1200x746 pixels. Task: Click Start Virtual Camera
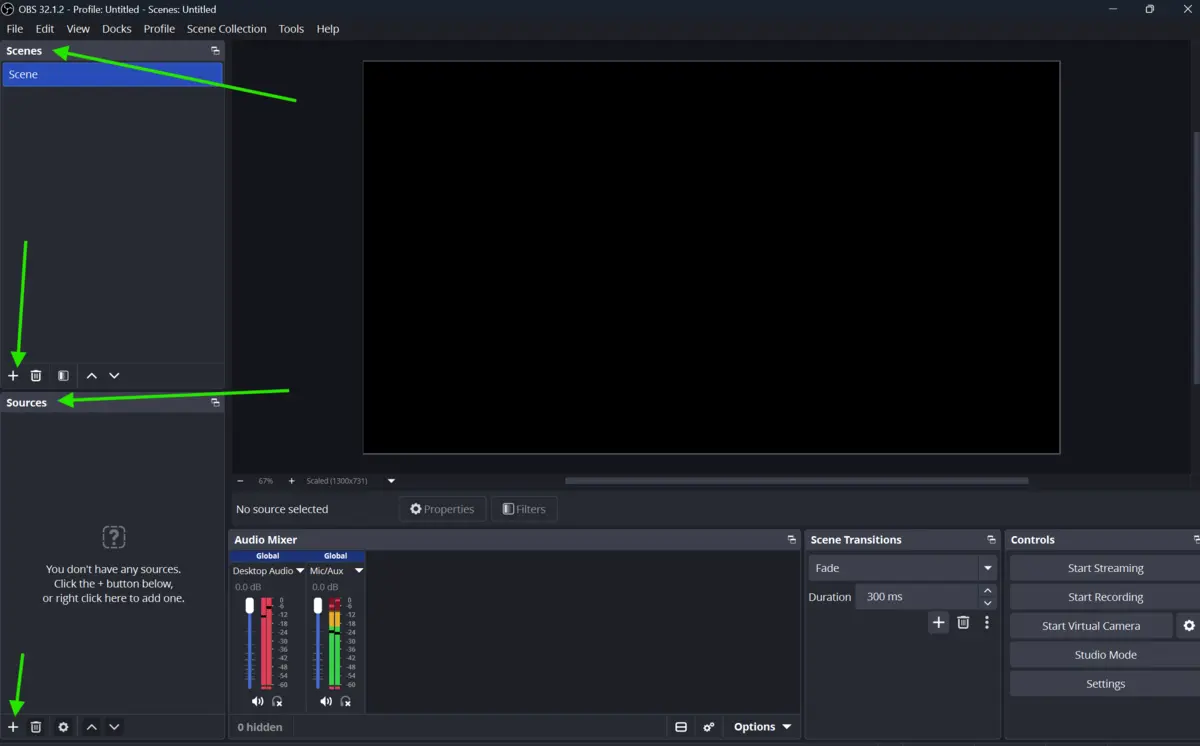1091,626
